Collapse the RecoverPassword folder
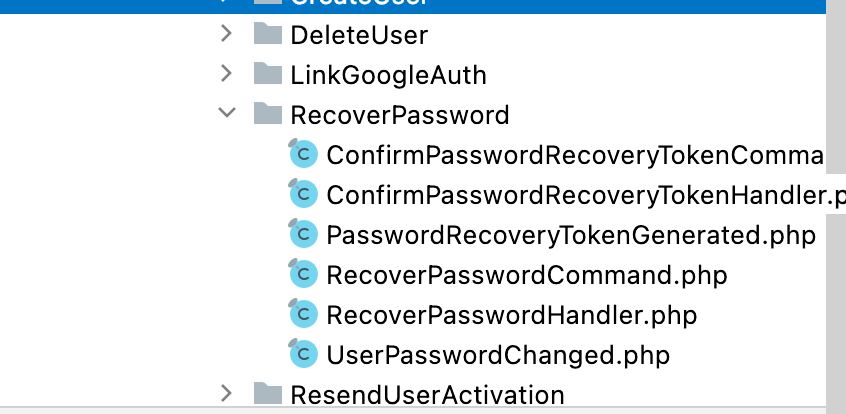846x414 pixels. point(227,113)
